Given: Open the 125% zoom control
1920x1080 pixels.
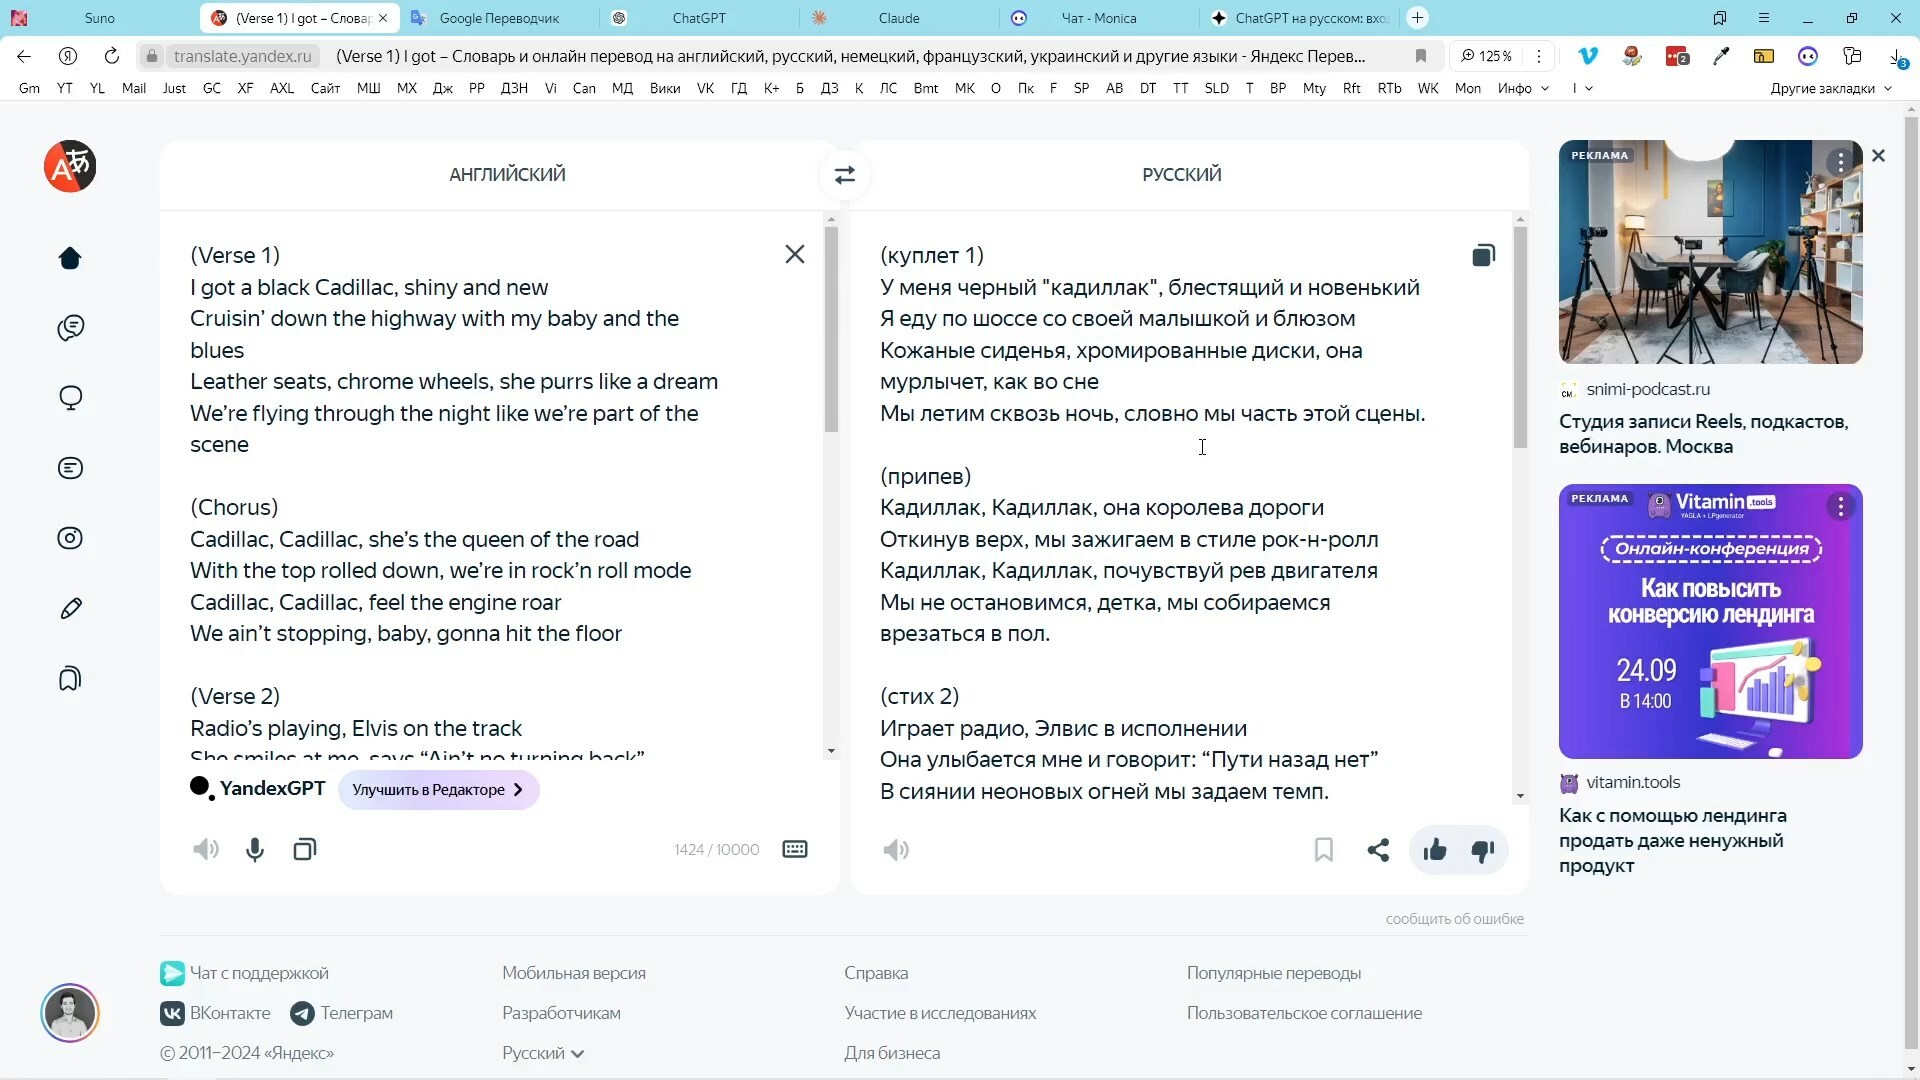Looking at the screenshot, I should tap(1486, 56).
